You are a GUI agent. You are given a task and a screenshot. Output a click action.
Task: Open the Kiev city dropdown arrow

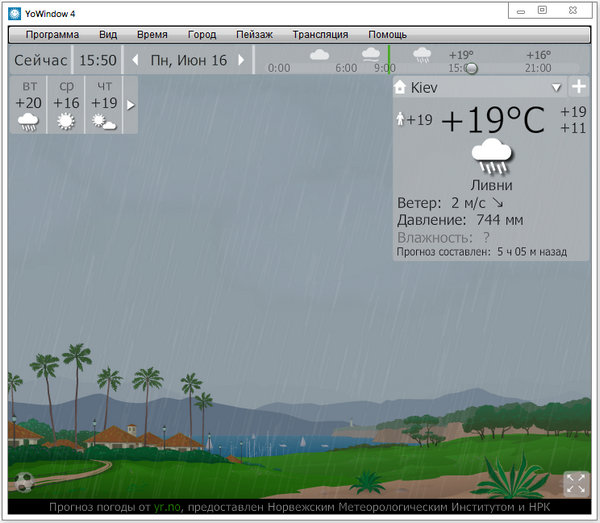coord(557,88)
